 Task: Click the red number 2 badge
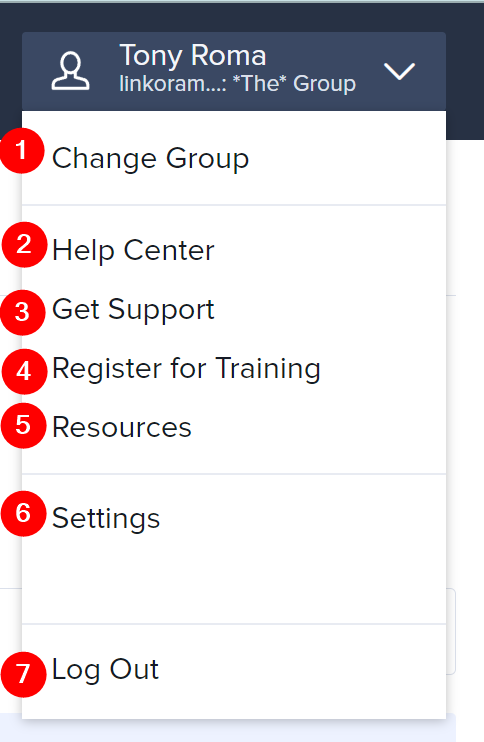[x=25, y=245]
